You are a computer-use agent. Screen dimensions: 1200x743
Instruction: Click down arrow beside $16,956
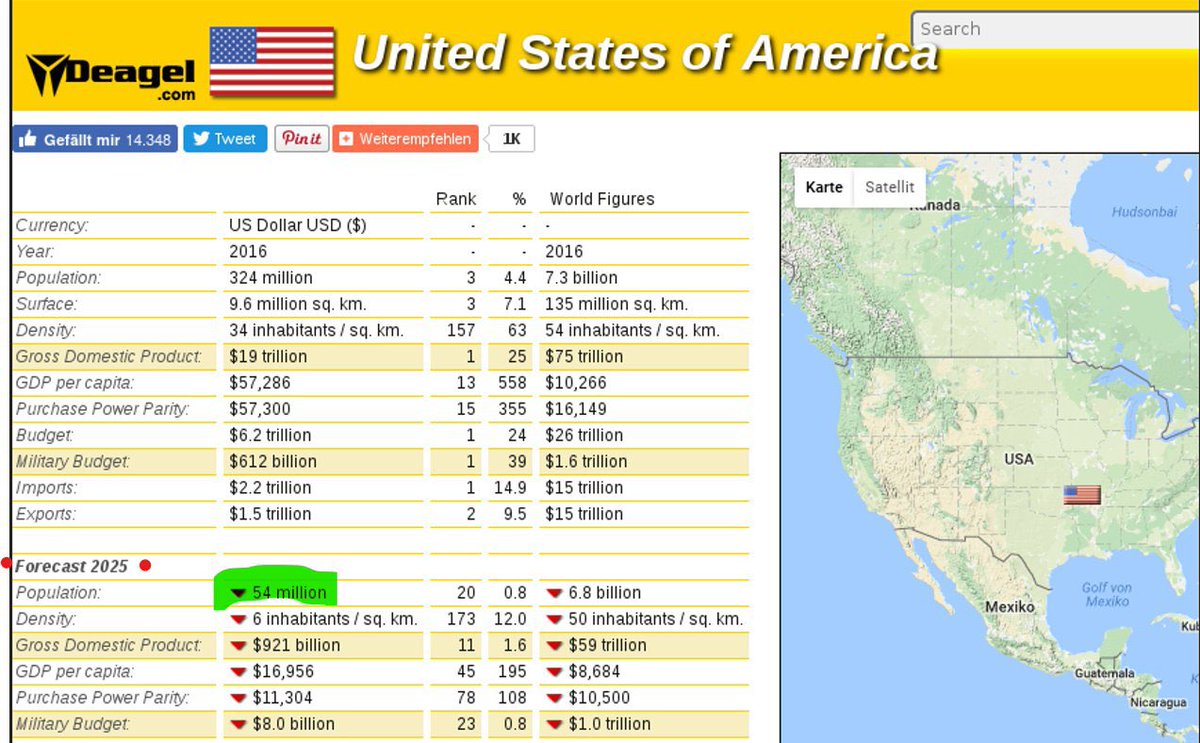click(238, 671)
